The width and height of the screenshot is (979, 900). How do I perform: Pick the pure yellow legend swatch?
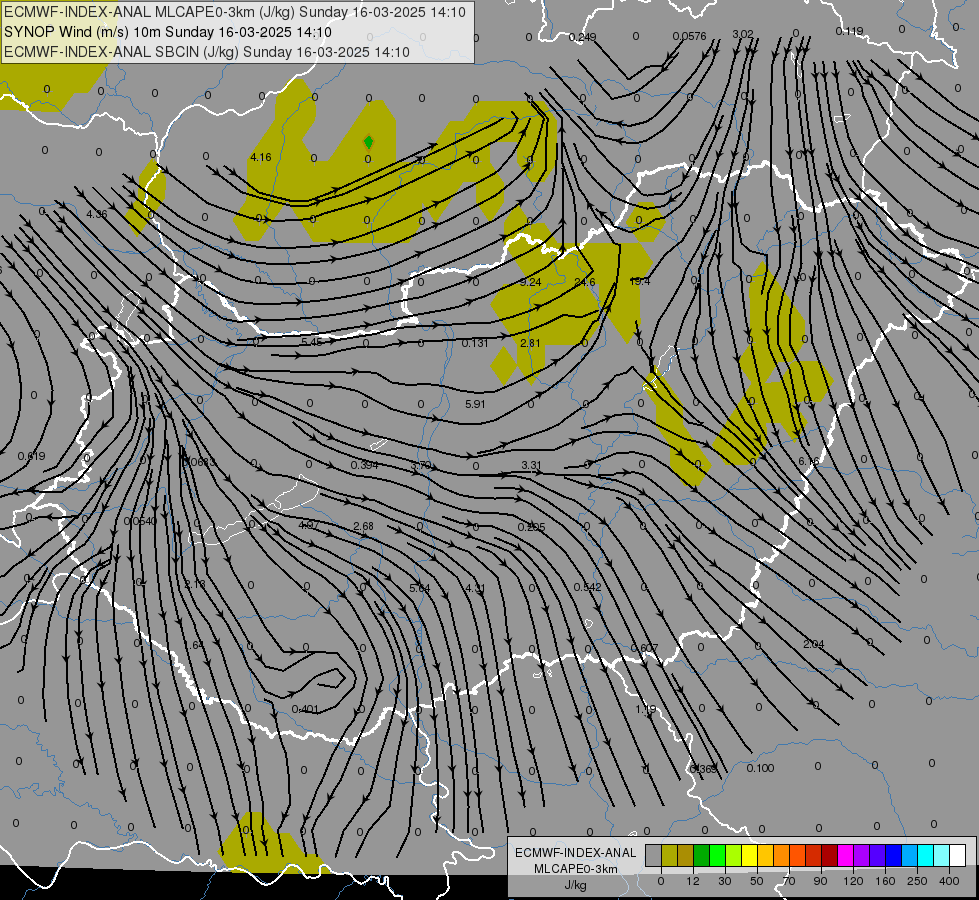click(x=749, y=856)
